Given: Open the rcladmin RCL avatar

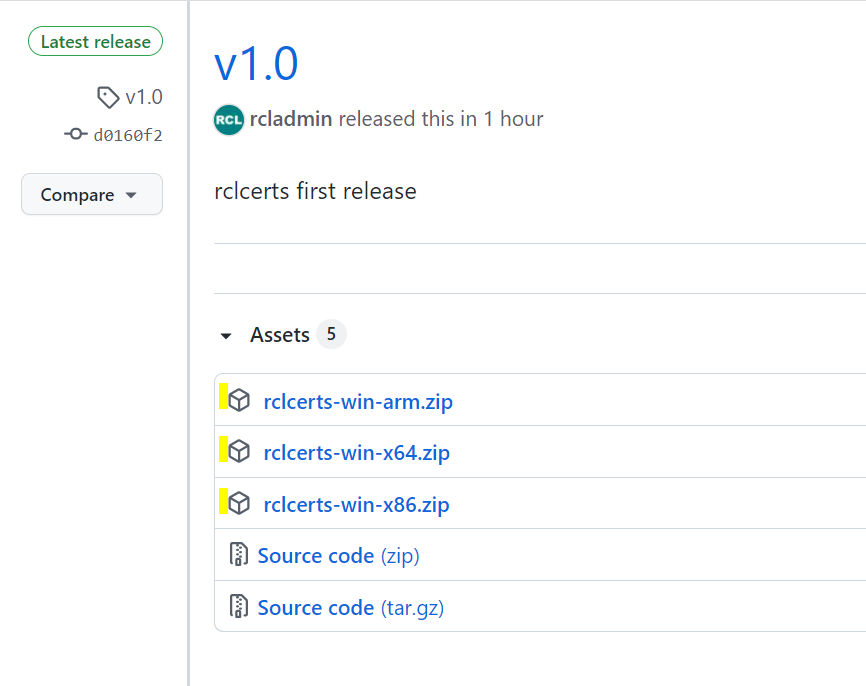Looking at the screenshot, I should [x=229, y=120].
